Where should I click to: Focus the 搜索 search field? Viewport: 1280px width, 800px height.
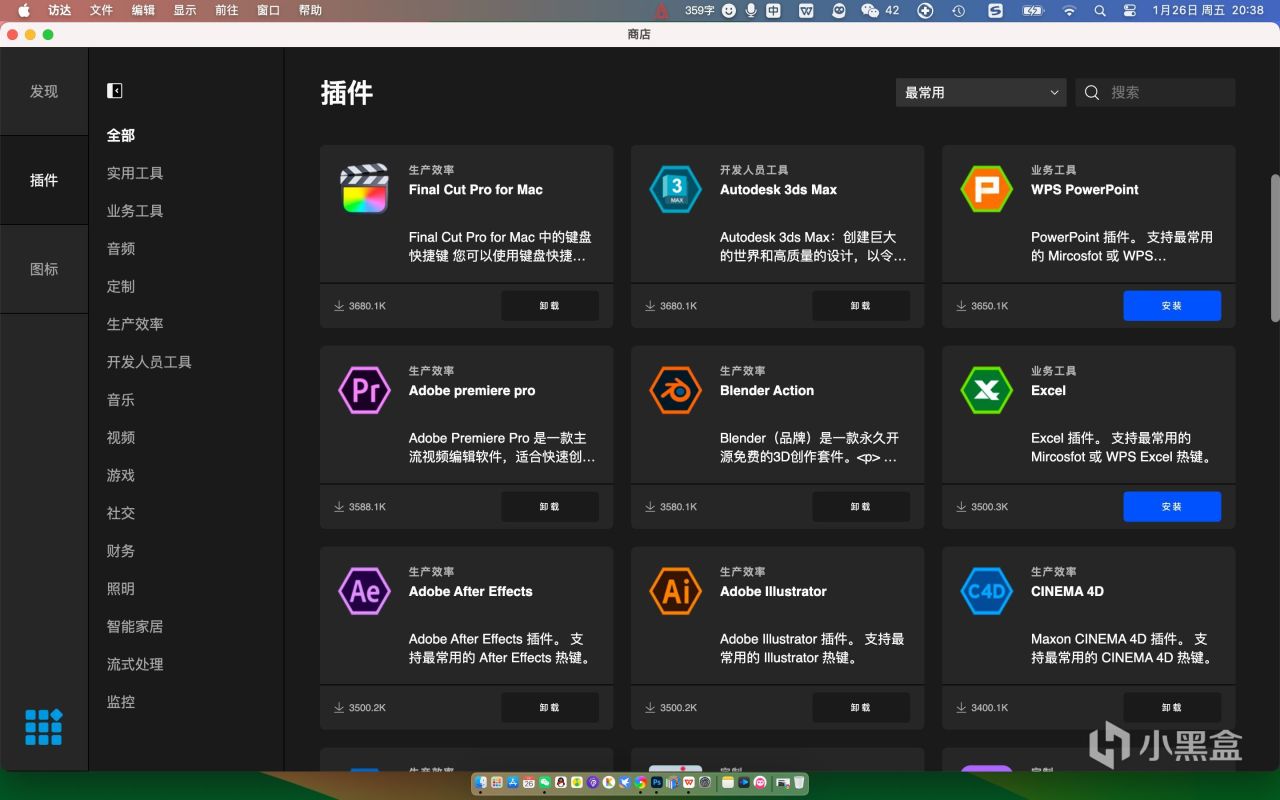[x=1156, y=92]
